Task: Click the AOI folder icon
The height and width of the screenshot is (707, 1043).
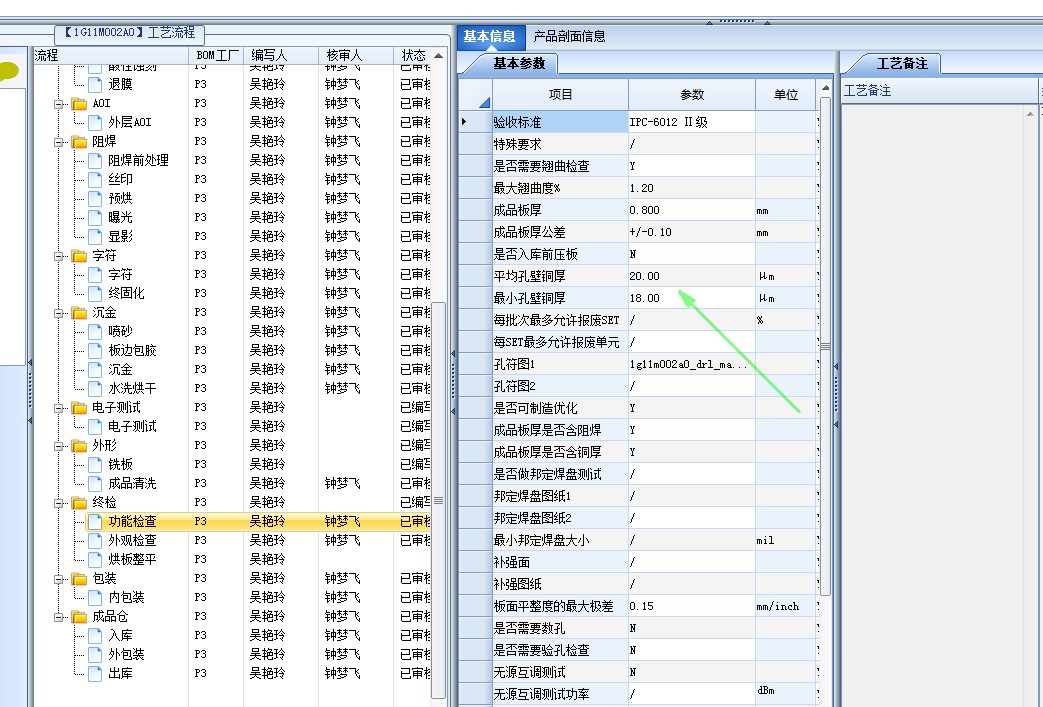Action: point(79,104)
